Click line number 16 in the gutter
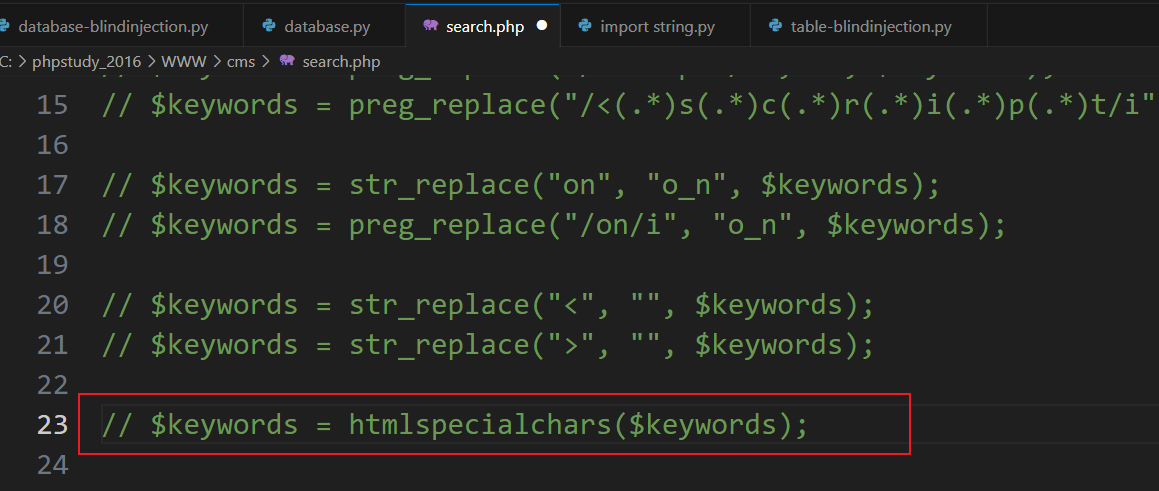This screenshot has height=491, width=1159. point(52,145)
